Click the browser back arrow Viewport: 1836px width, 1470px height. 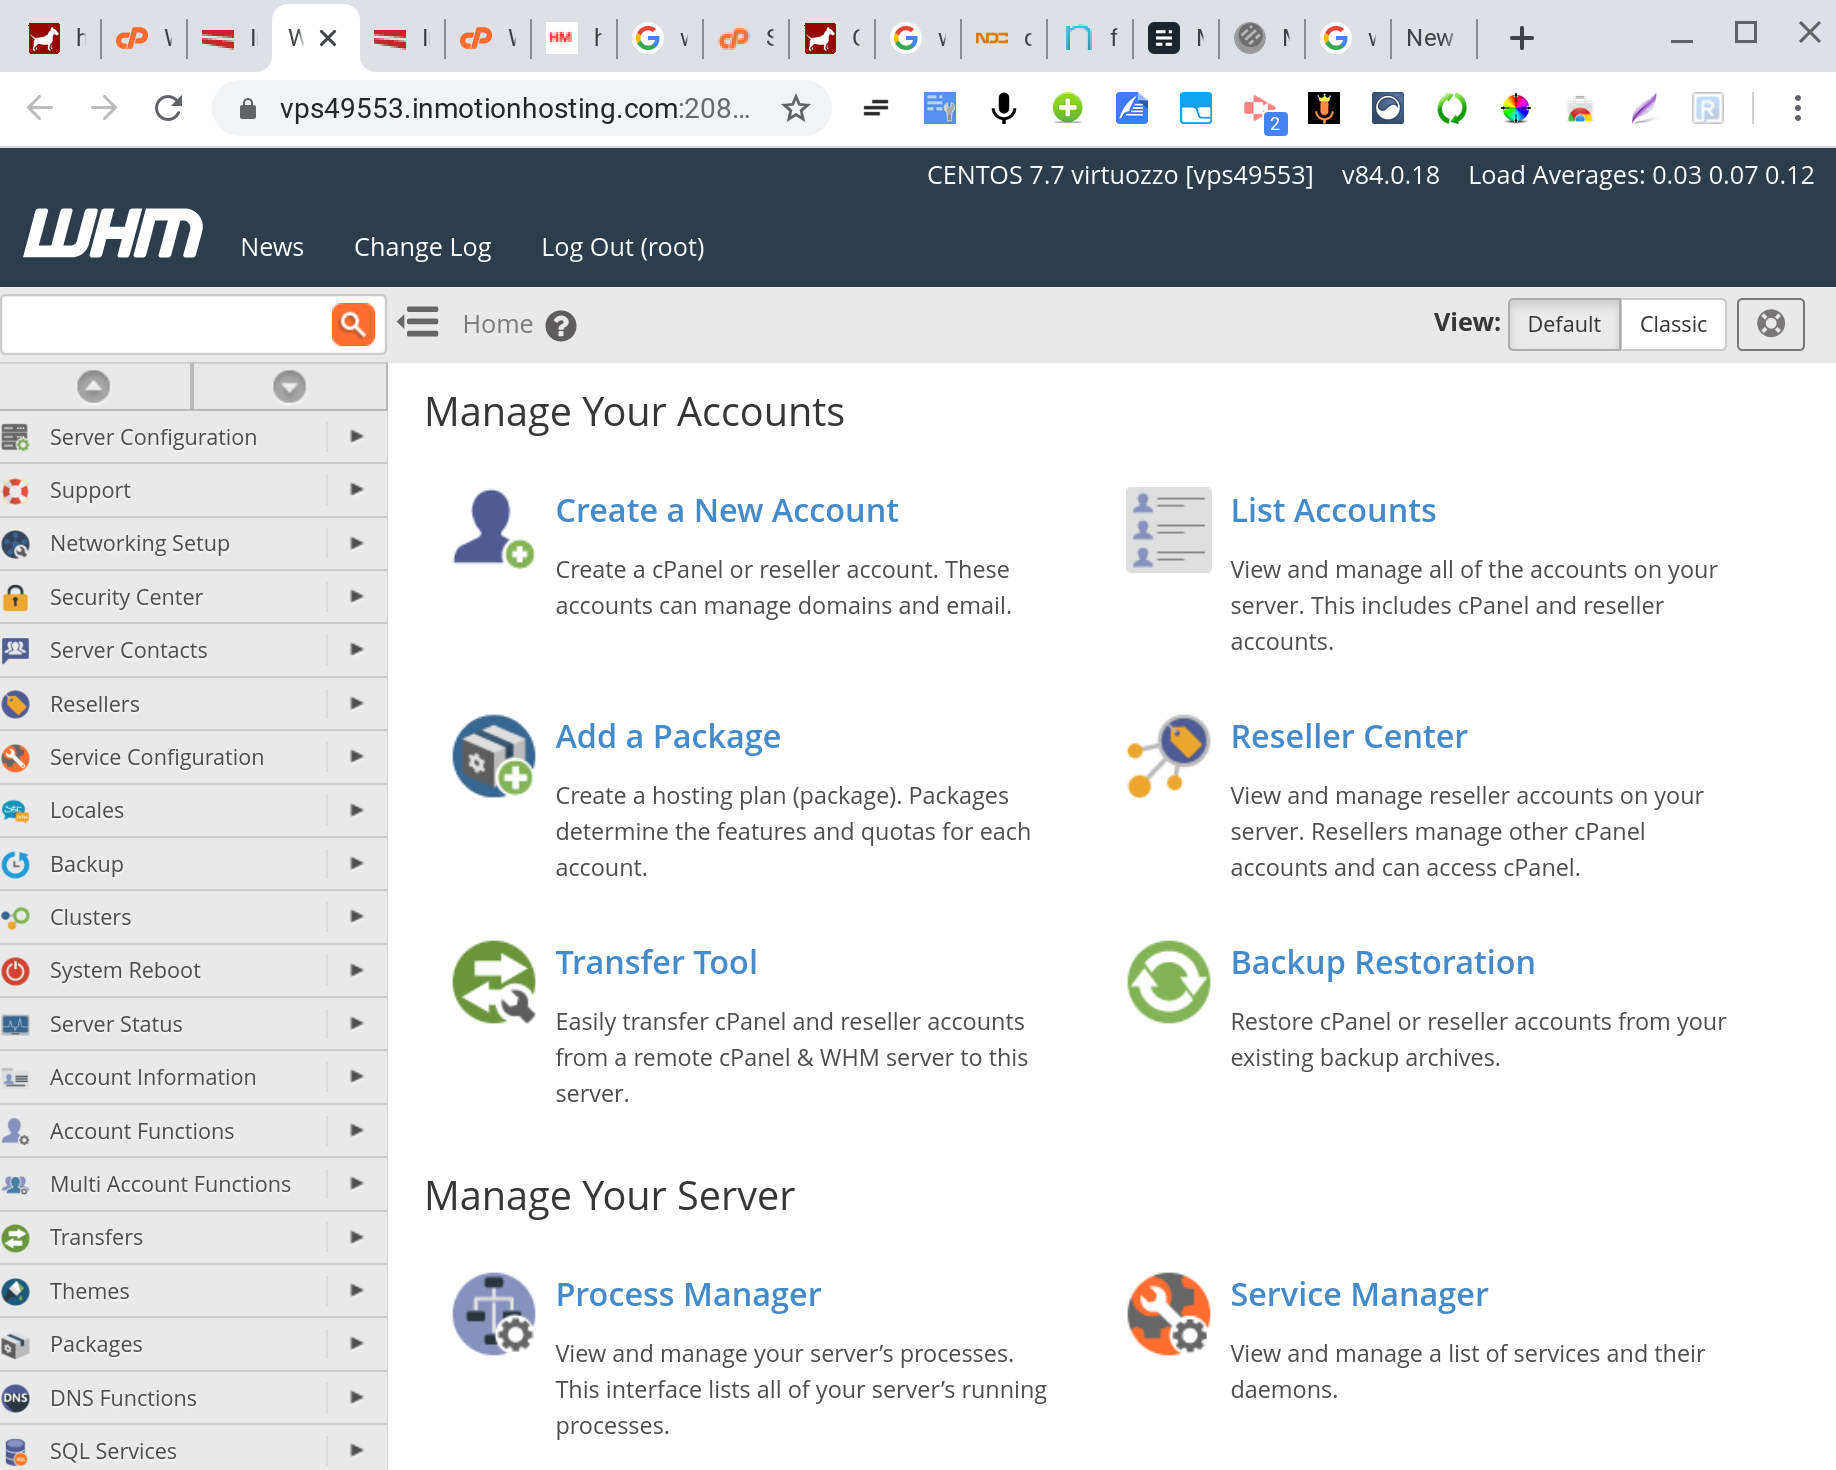pyautogui.click(x=40, y=108)
